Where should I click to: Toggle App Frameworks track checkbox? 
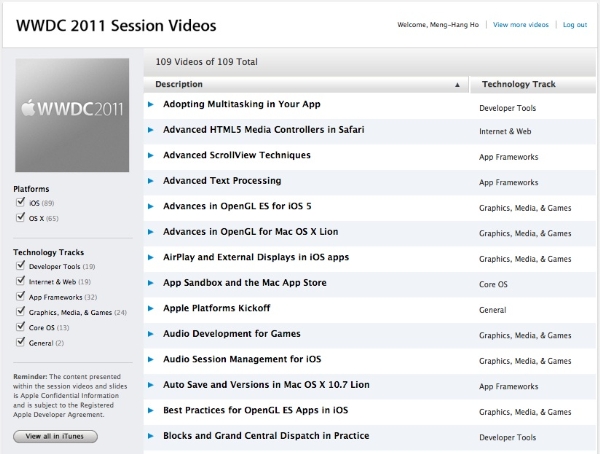20,296
